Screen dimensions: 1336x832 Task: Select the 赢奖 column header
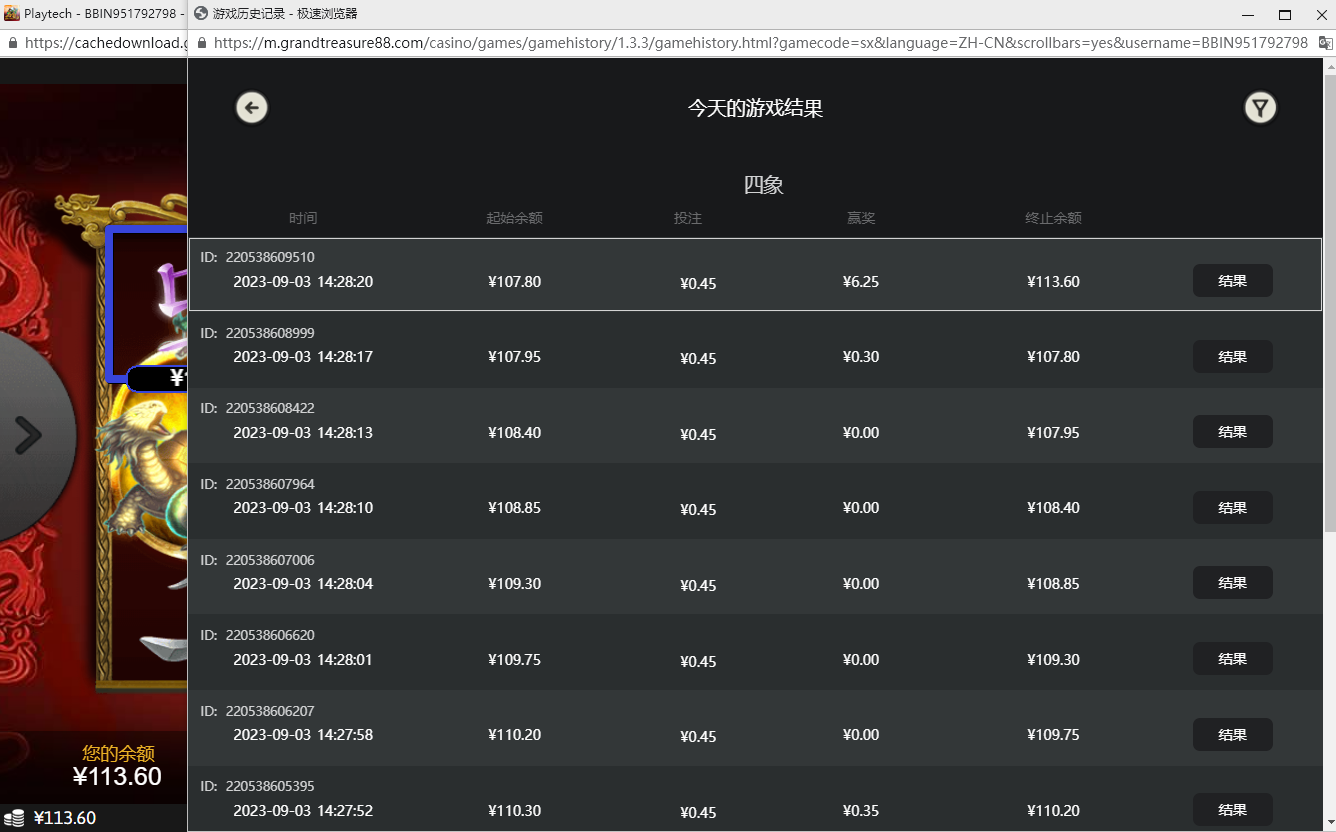[x=860, y=218]
